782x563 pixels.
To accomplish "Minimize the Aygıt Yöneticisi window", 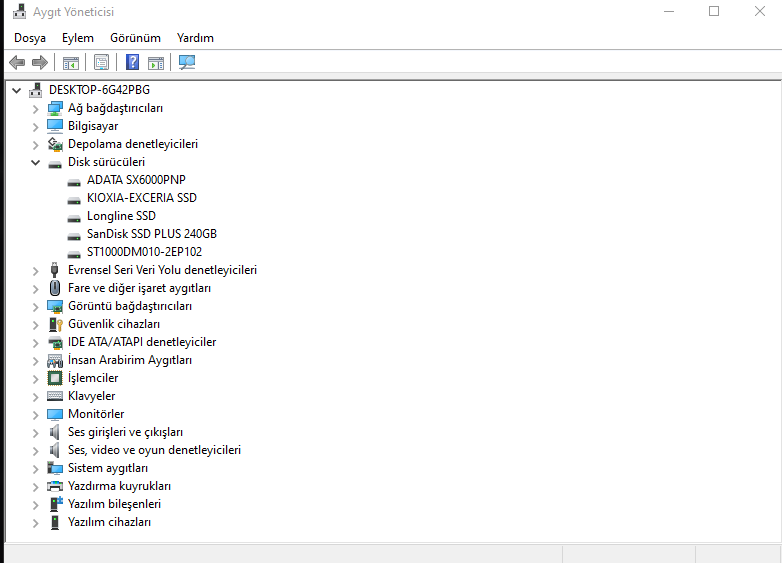I will 669,11.
